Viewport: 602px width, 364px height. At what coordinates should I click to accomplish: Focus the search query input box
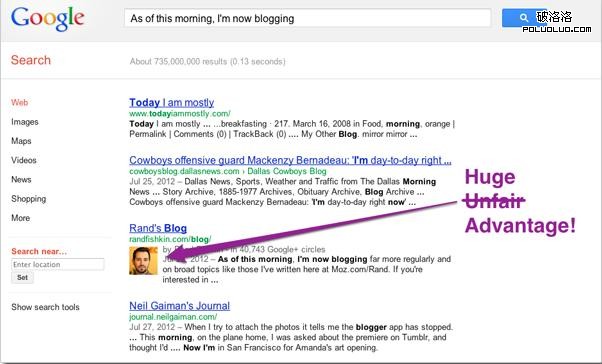[307, 18]
